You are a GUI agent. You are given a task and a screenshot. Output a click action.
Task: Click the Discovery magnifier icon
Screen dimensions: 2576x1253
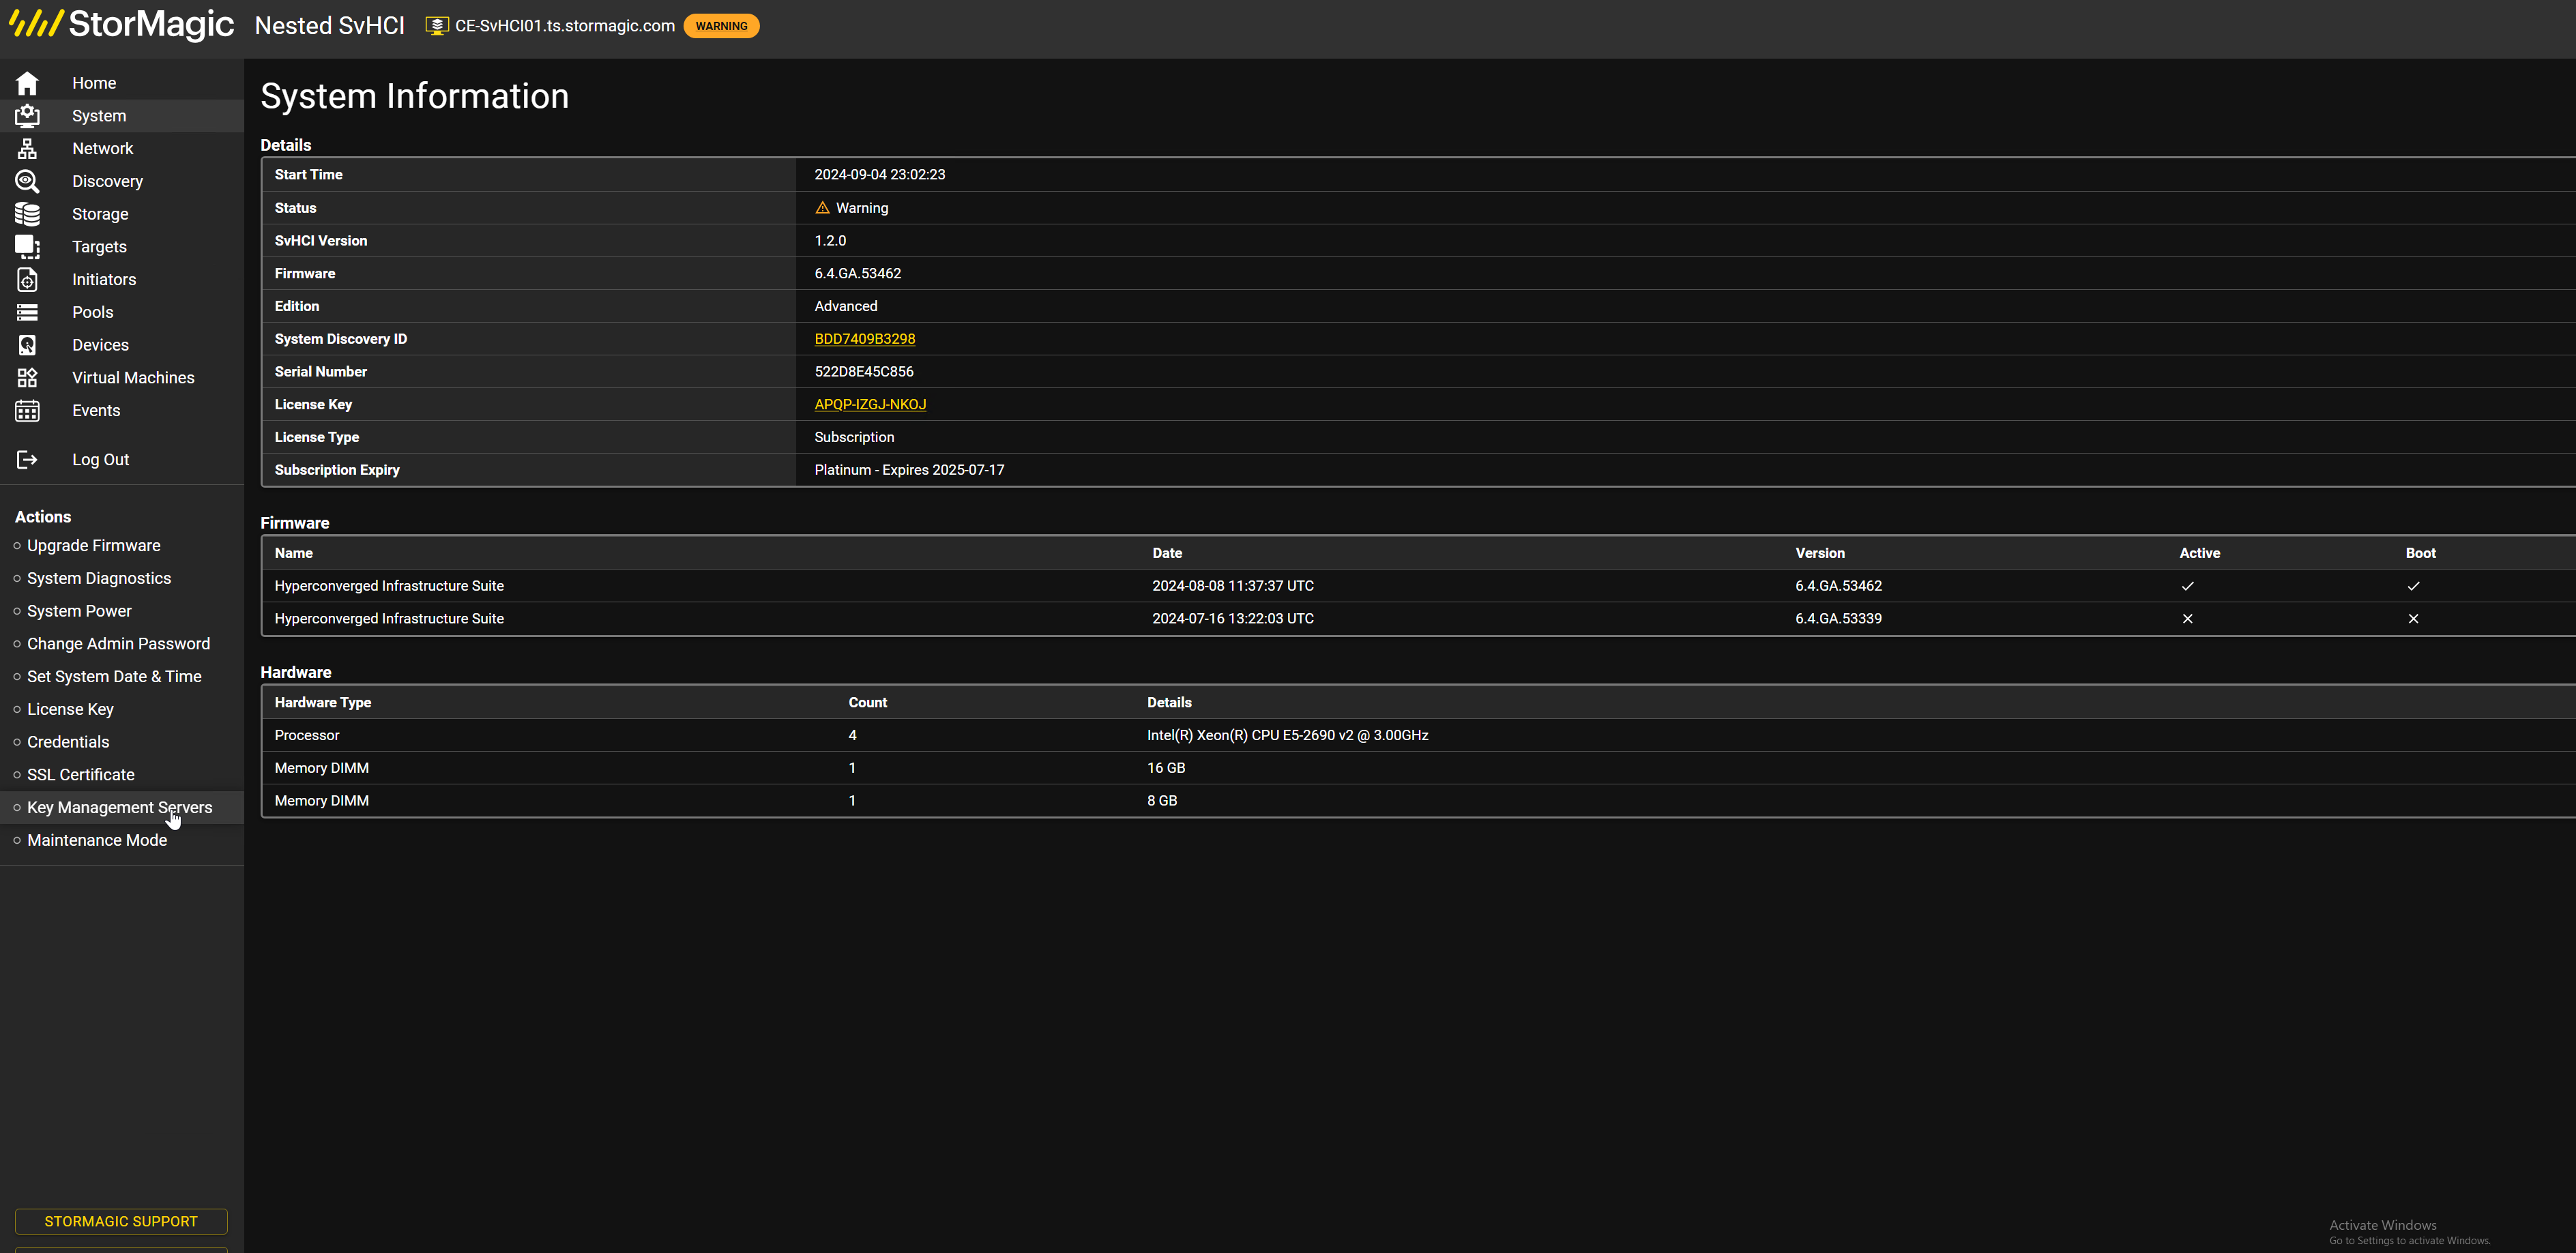pyautogui.click(x=27, y=181)
